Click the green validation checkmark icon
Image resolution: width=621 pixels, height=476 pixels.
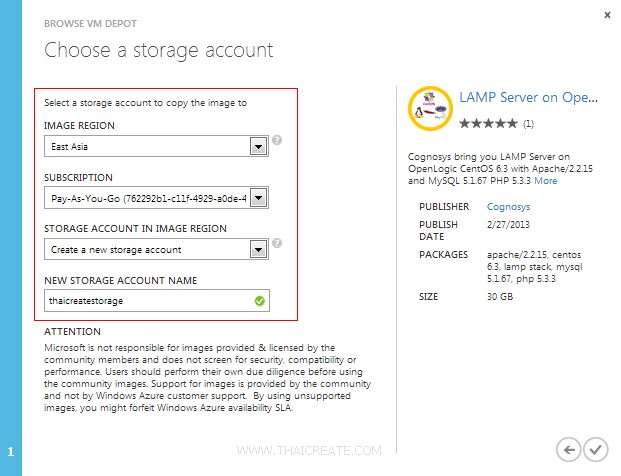coord(260,300)
